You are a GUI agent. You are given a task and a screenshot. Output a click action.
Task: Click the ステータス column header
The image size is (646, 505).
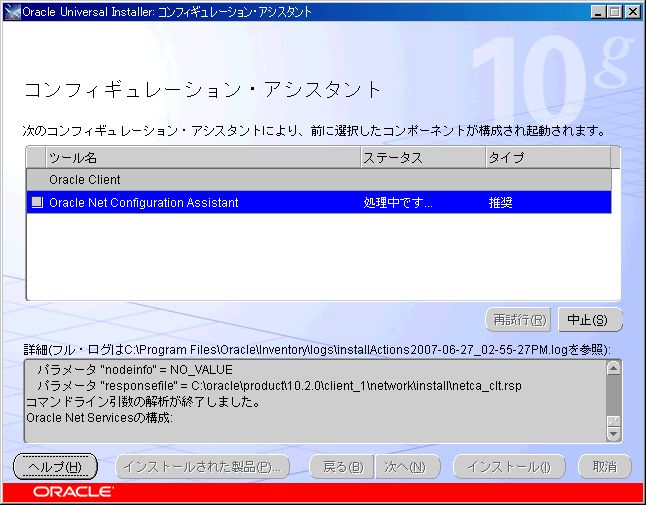[423, 157]
